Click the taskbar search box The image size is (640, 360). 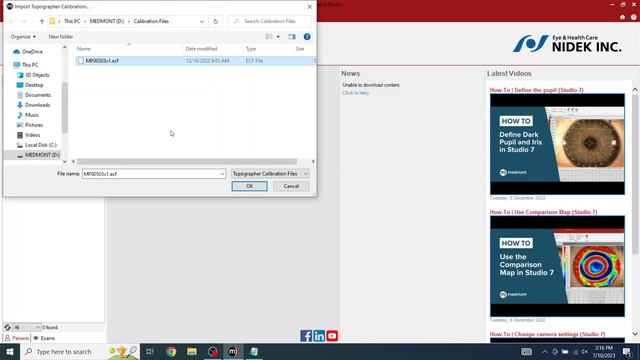pyautogui.click(x=80, y=351)
